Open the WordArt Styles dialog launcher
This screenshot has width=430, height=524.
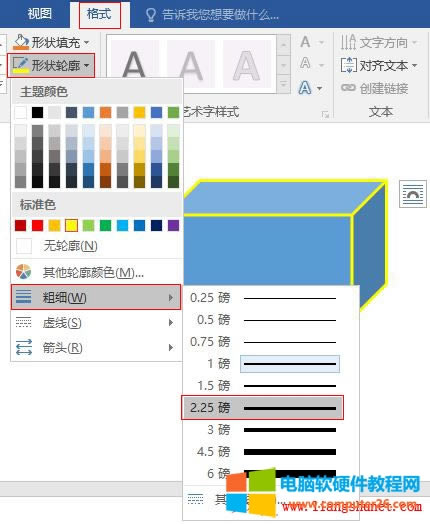pyautogui.click(x=325, y=115)
